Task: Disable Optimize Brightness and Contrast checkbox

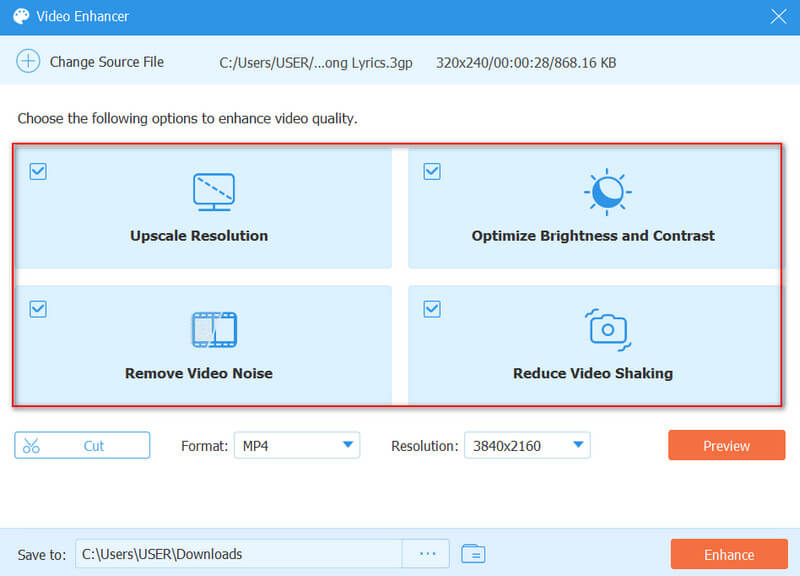Action: pyautogui.click(x=432, y=172)
